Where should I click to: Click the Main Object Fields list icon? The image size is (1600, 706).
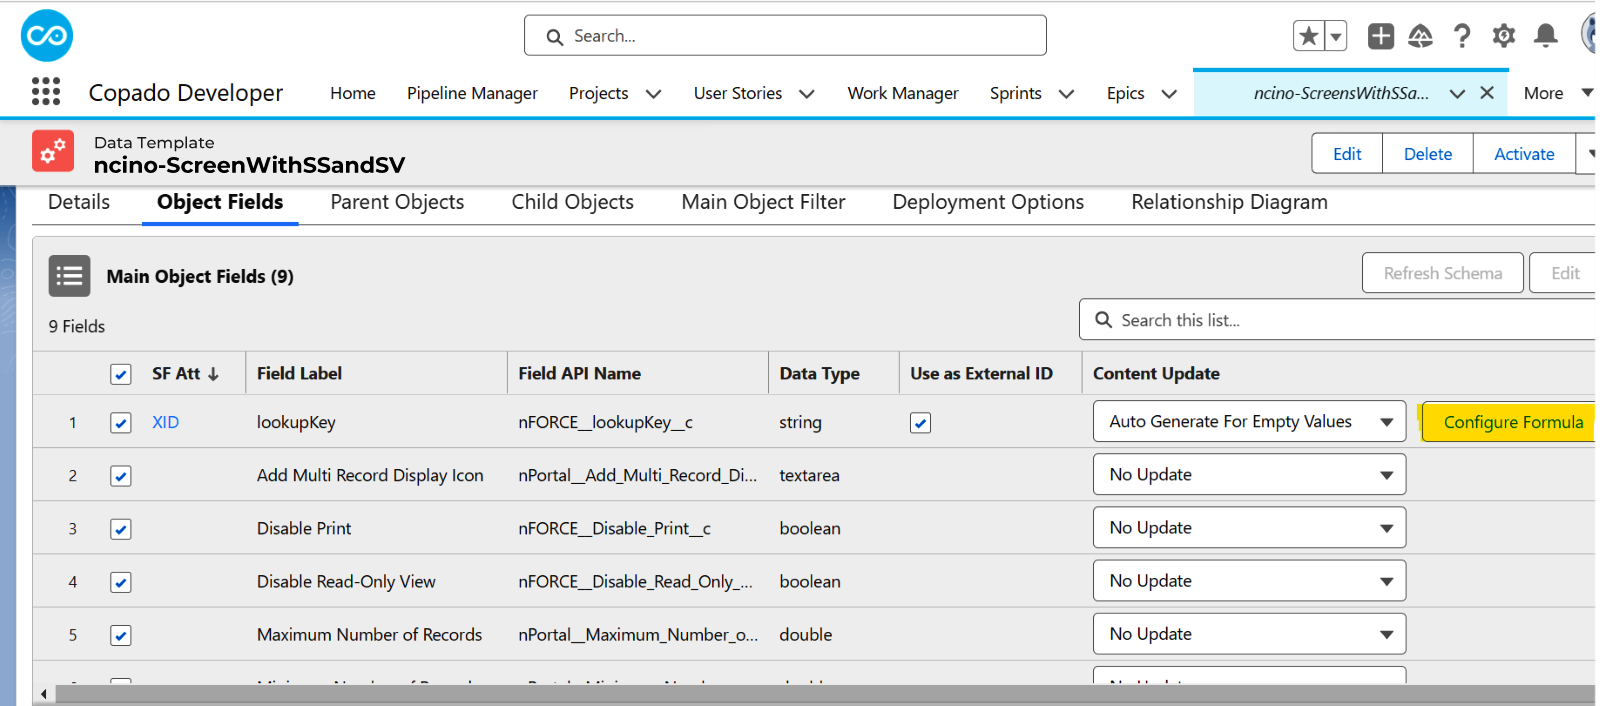pyautogui.click(x=69, y=276)
